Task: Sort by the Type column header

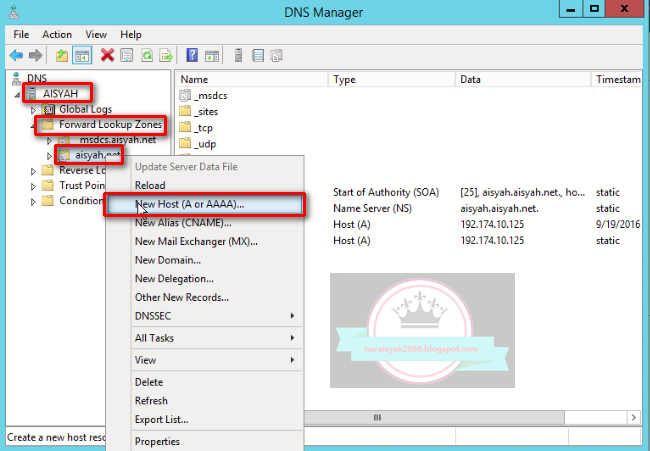Action: click(392, 79)
